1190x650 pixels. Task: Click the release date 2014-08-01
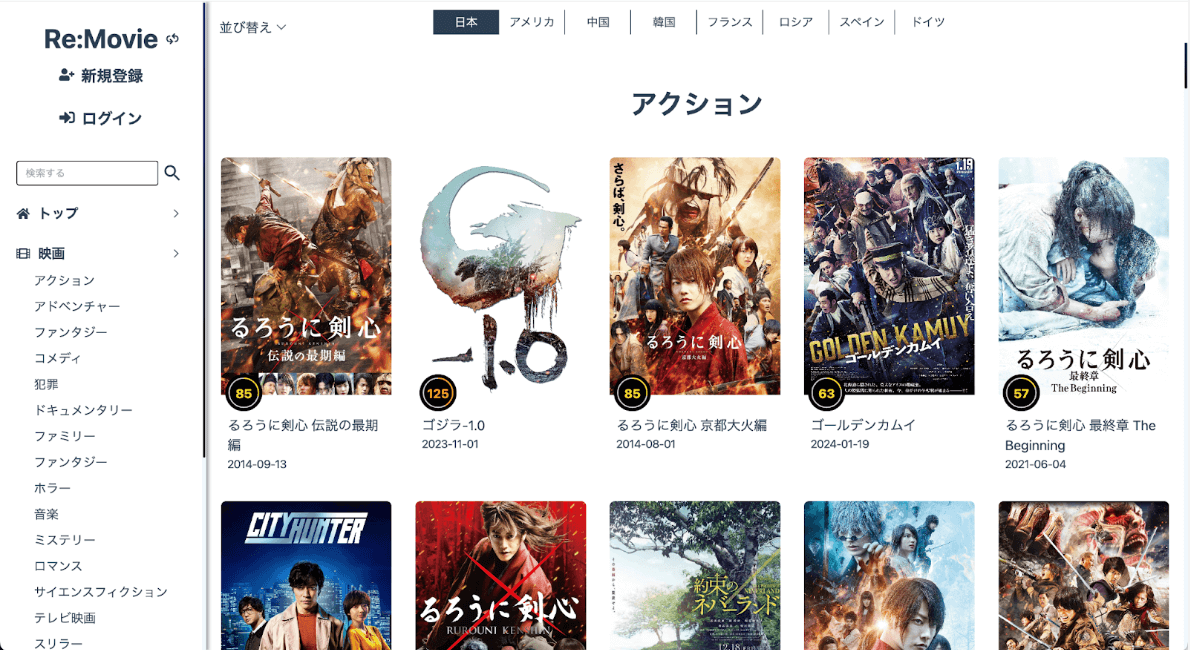(x=646, y=444)
